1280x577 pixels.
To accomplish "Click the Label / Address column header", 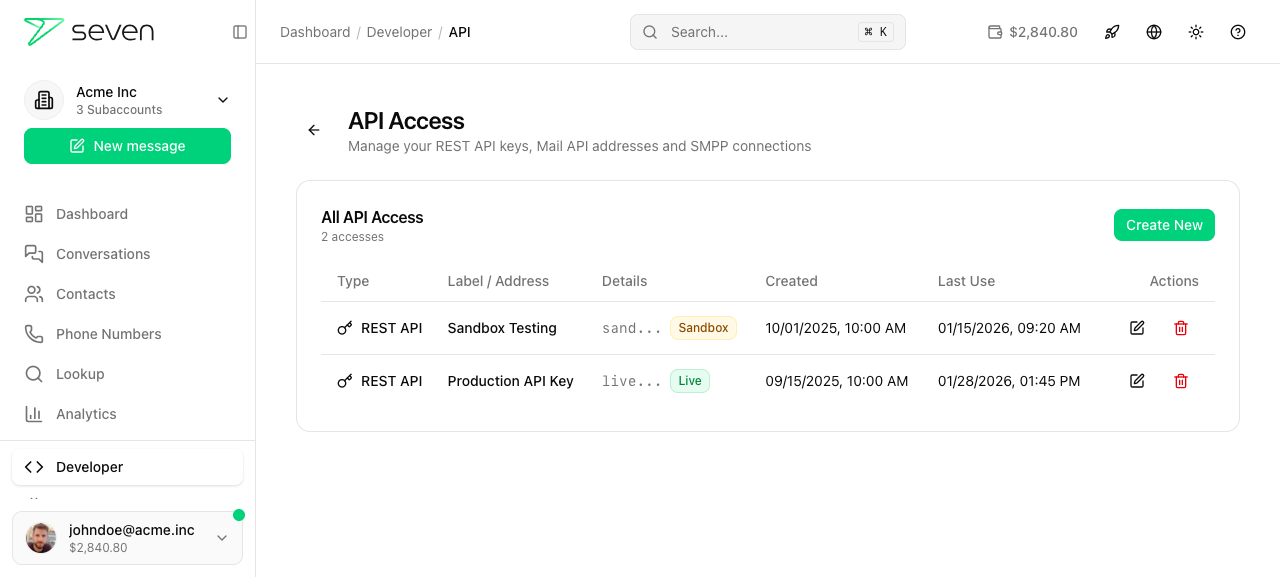I will [x=498, y=281].
